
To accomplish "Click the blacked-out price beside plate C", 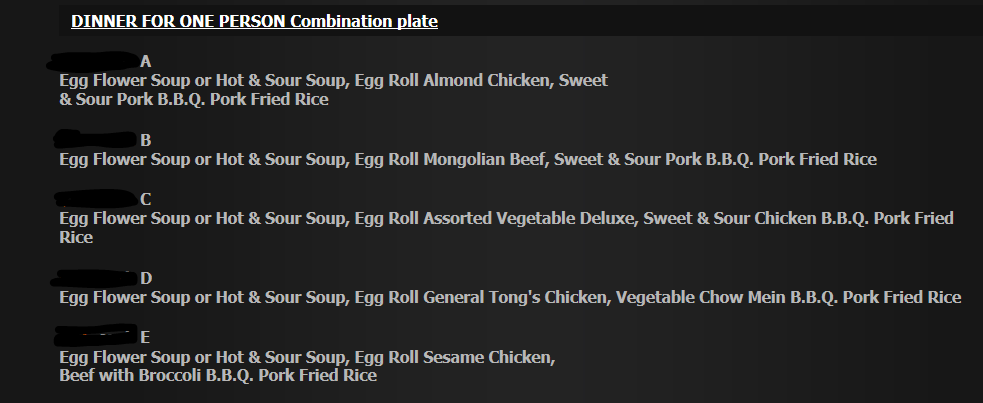I will [x=95, y=198].
